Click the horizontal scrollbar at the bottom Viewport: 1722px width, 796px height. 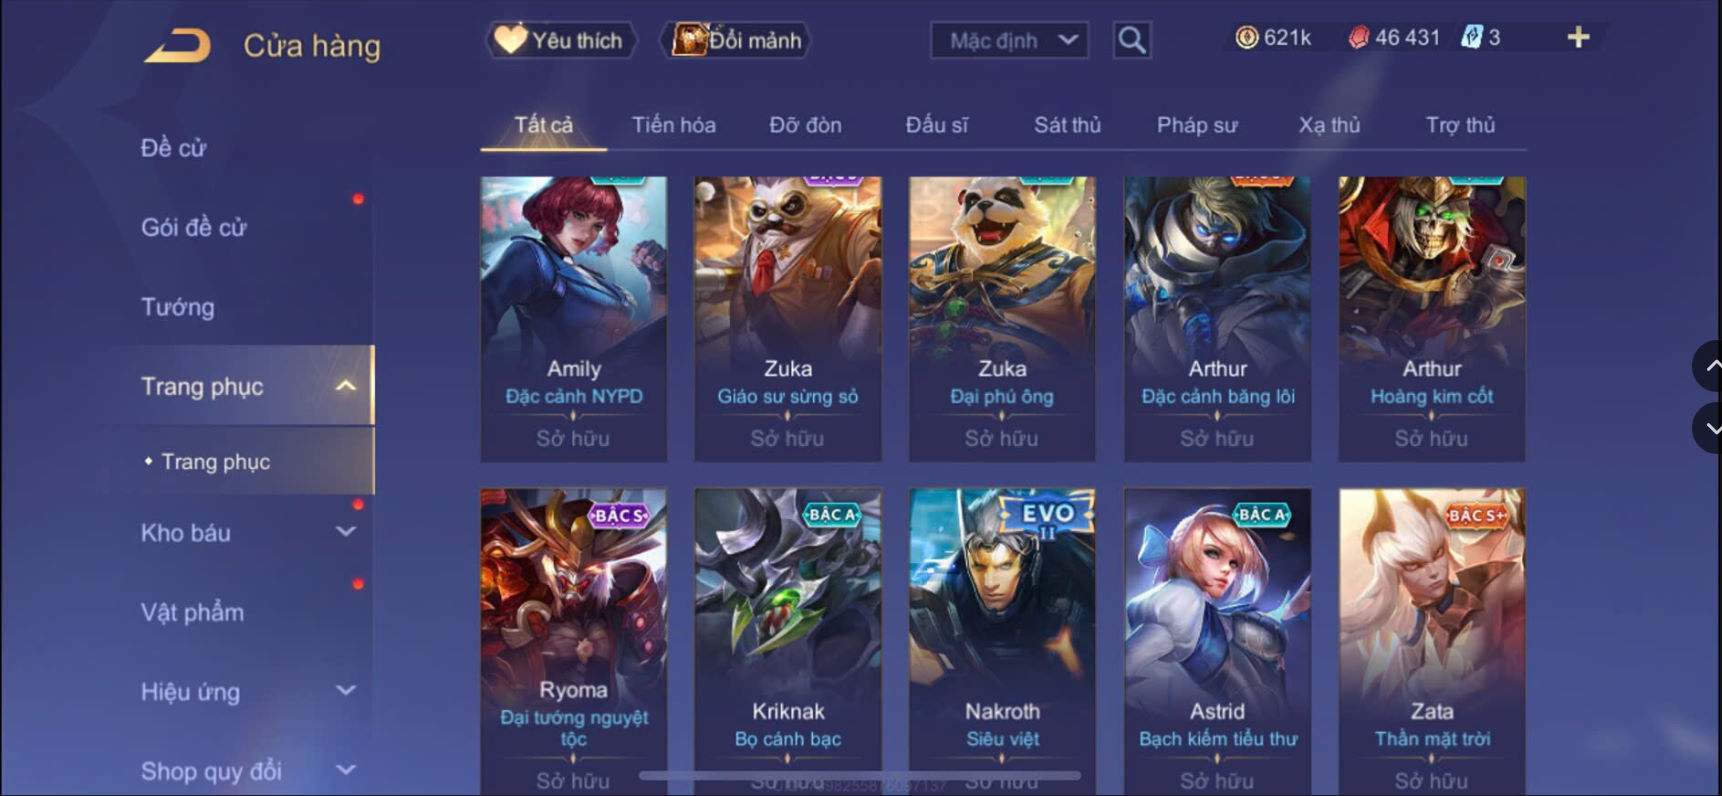tap(860, 775)
